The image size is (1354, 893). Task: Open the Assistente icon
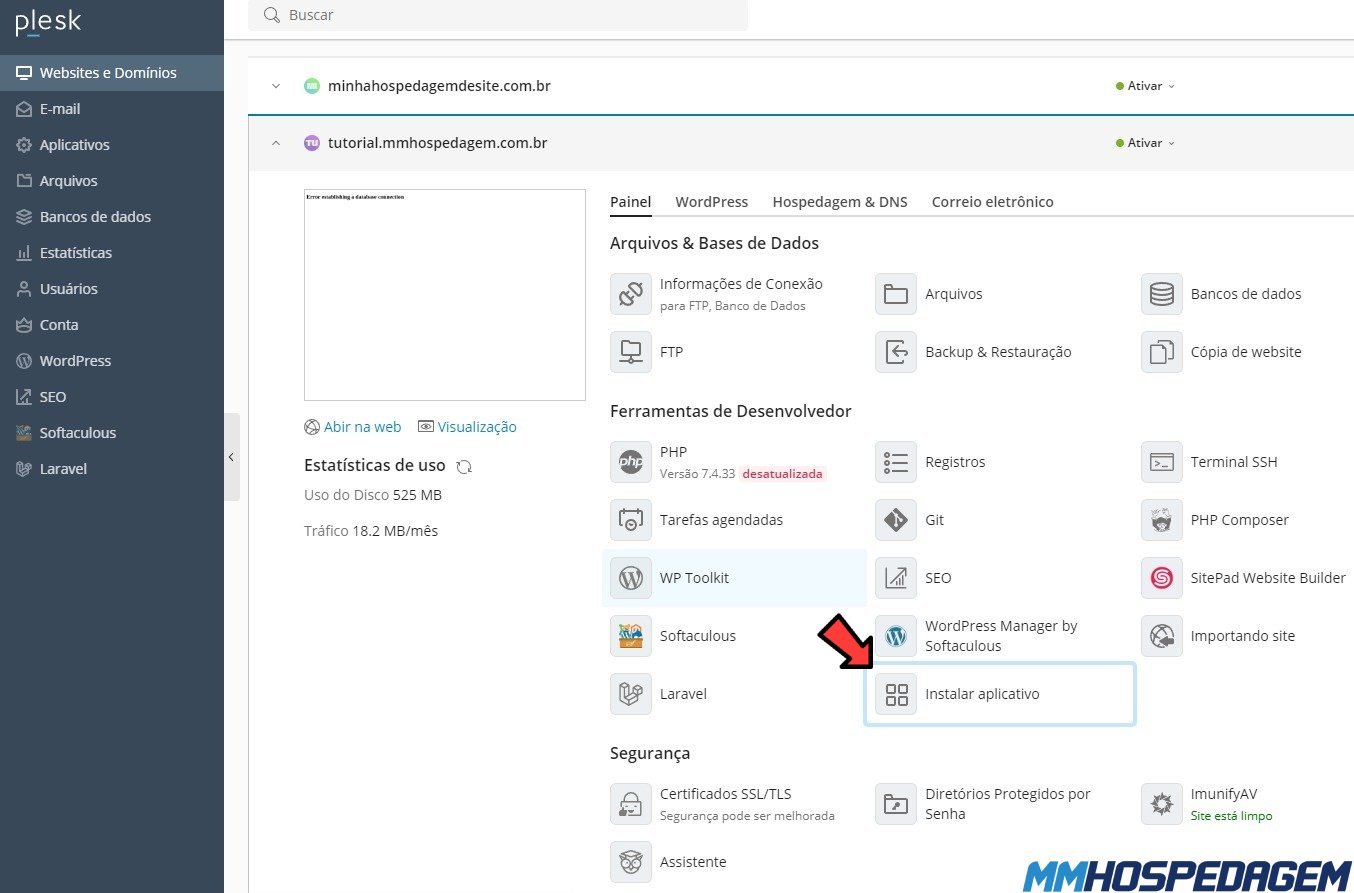(630, 862)
